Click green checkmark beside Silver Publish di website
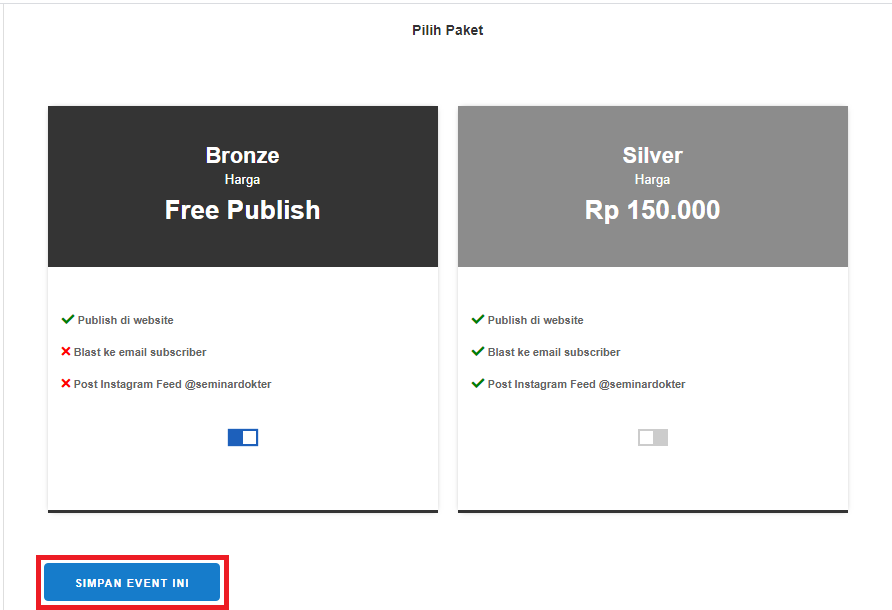Screen dimensions: 892x610 (478, 320)
